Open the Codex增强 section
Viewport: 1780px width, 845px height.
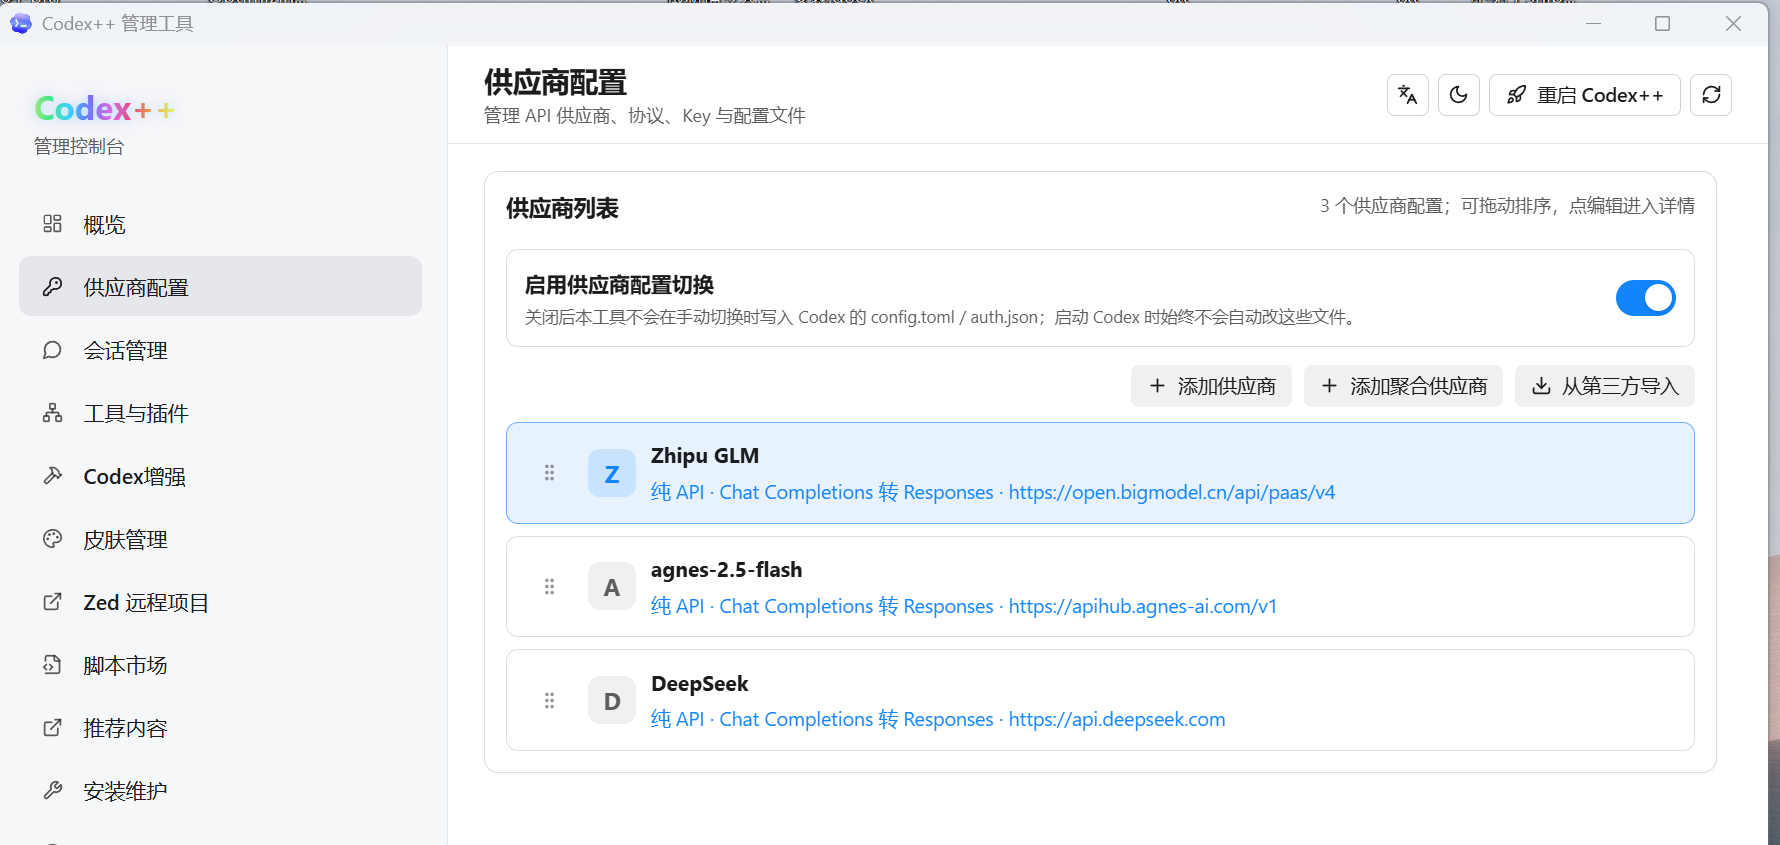220,476
